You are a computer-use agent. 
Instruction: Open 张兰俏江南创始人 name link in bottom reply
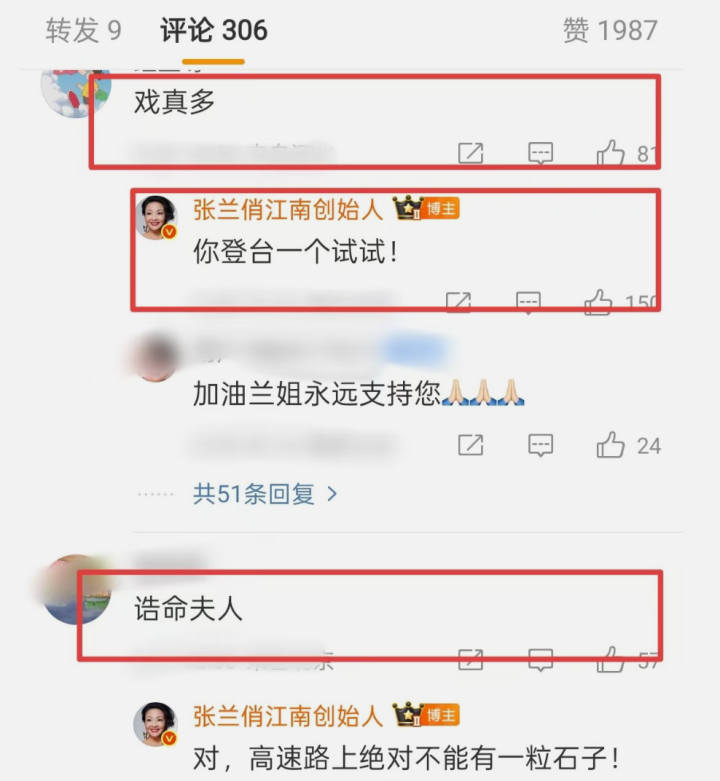coord(288,716)
